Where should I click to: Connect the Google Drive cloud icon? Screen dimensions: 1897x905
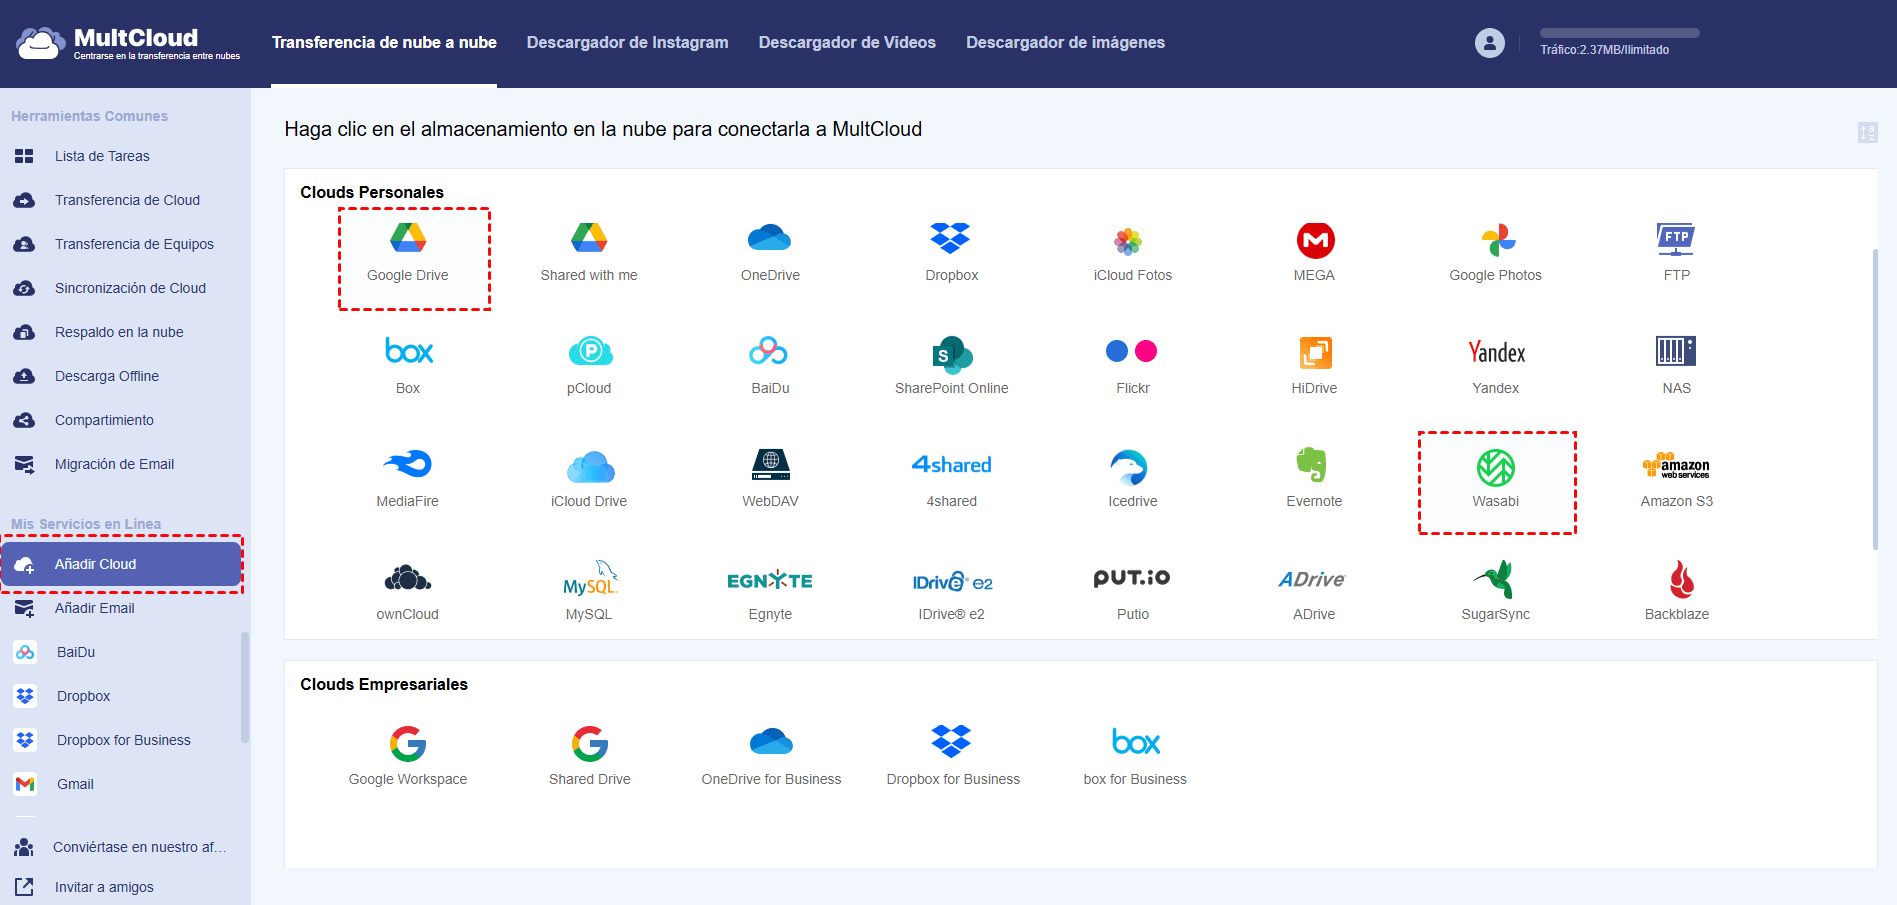tap(408, 238)
